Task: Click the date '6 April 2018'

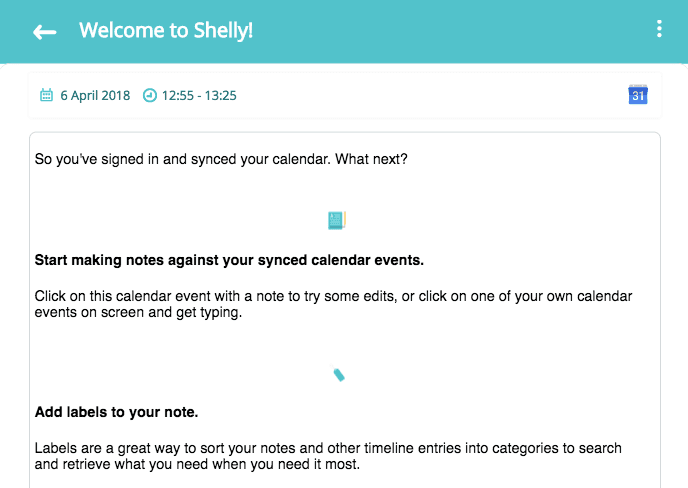Action: (95, 95)
